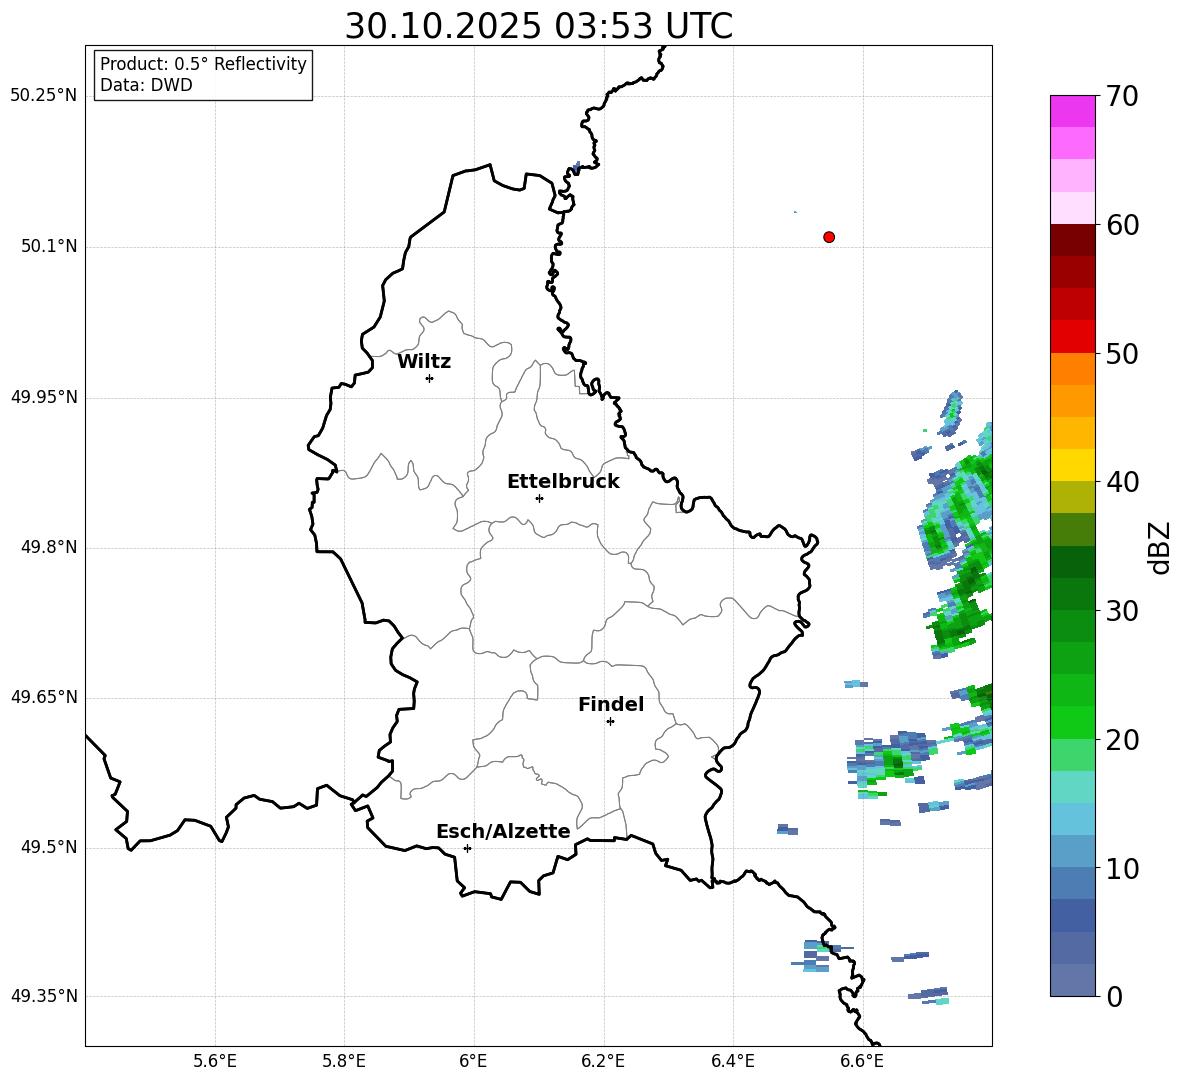Click the 5.6°E longitude label
This screenshot has height=1081, width=1184.
click(215, 1061)
